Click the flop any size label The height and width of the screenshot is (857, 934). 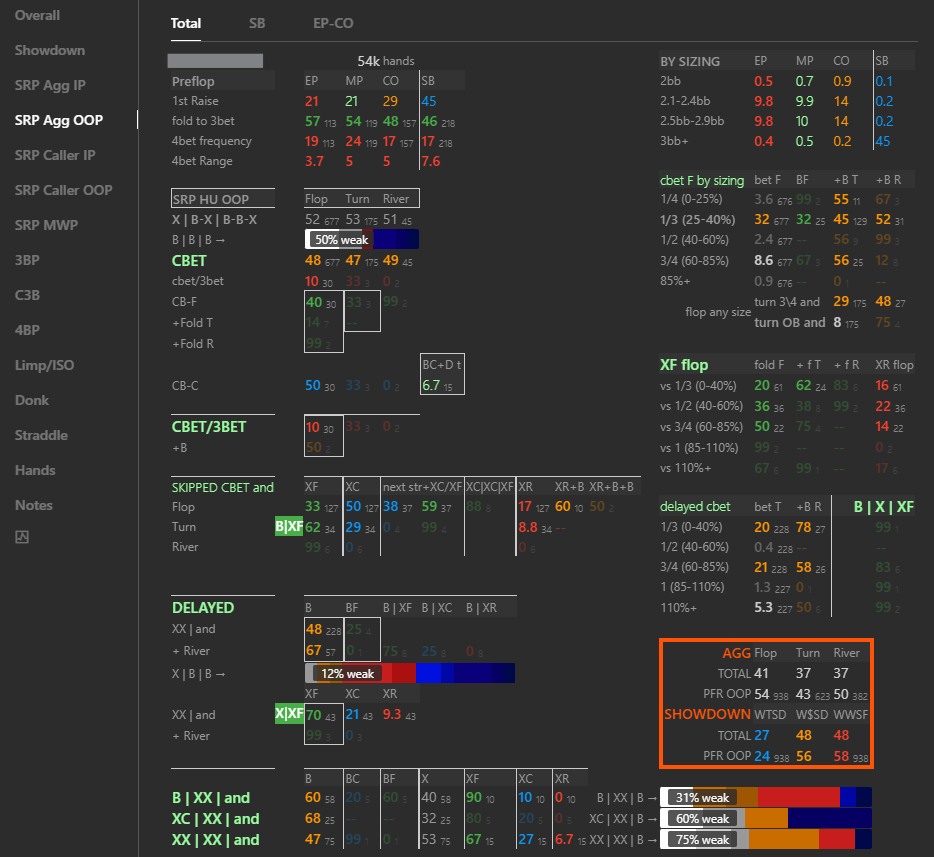pyautogui.click(x=718, y=312)
